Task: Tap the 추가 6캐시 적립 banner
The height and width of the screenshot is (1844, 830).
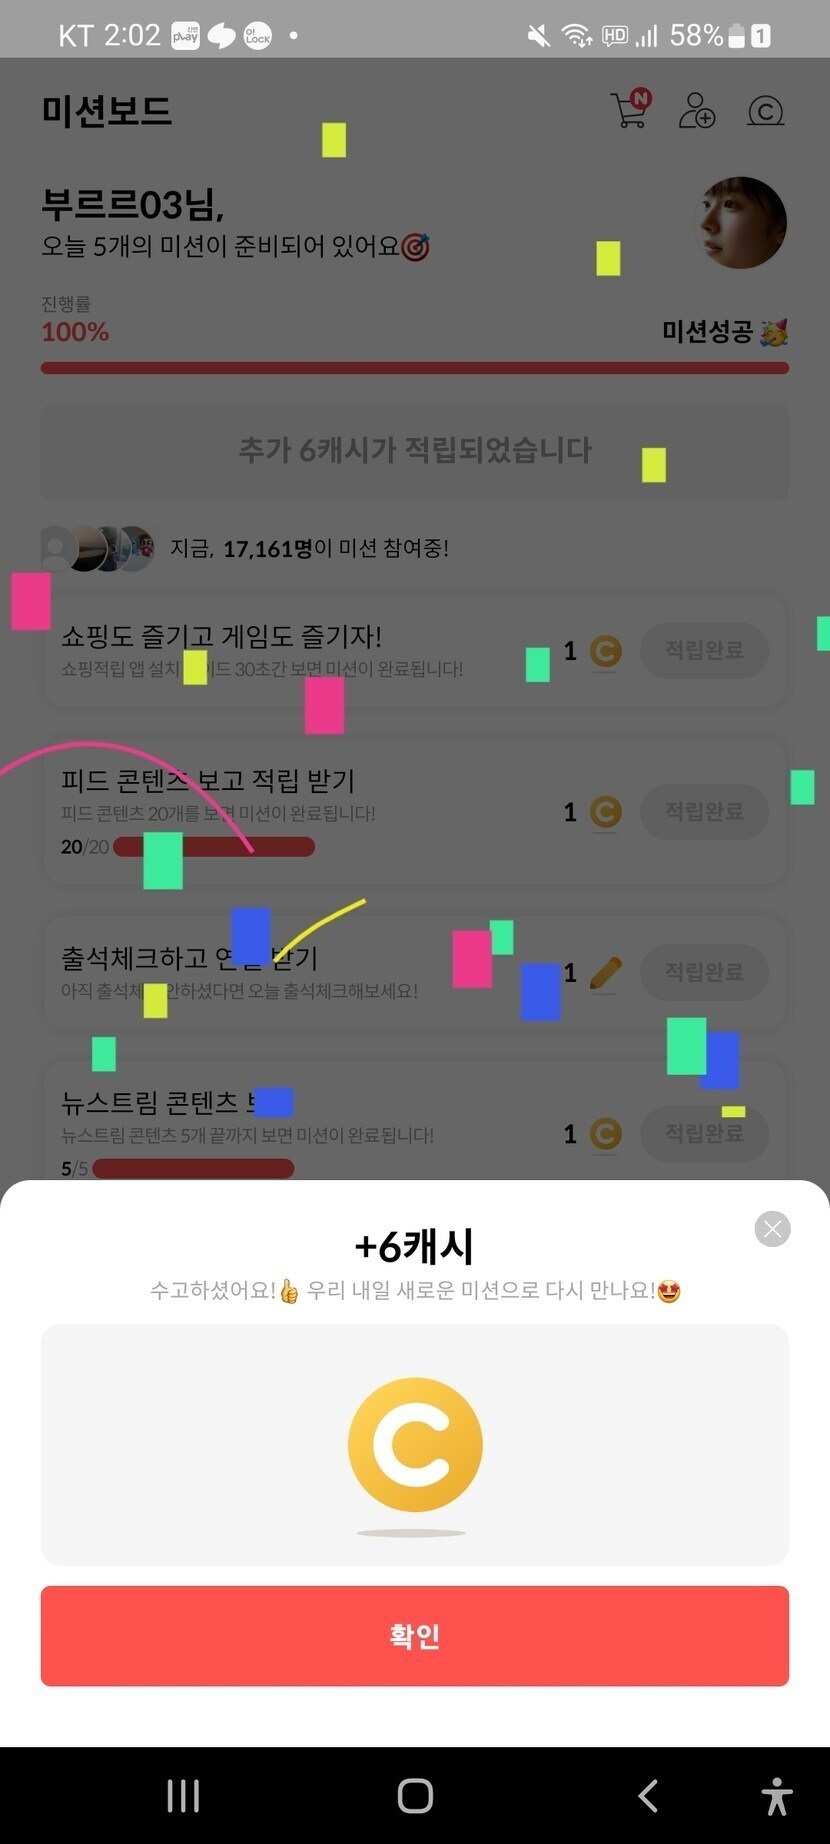Action: pos(415,451)
